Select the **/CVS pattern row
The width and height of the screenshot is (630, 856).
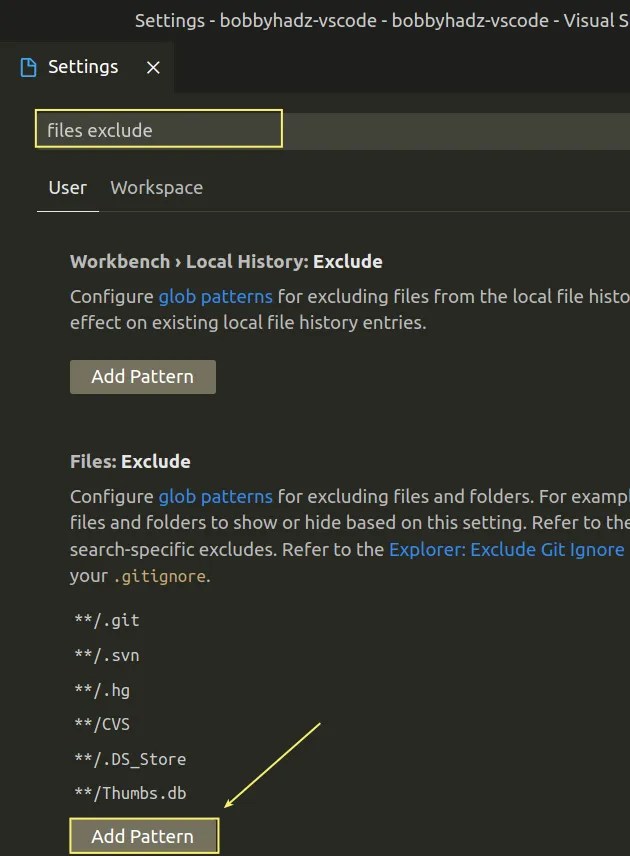pos(102,724)
